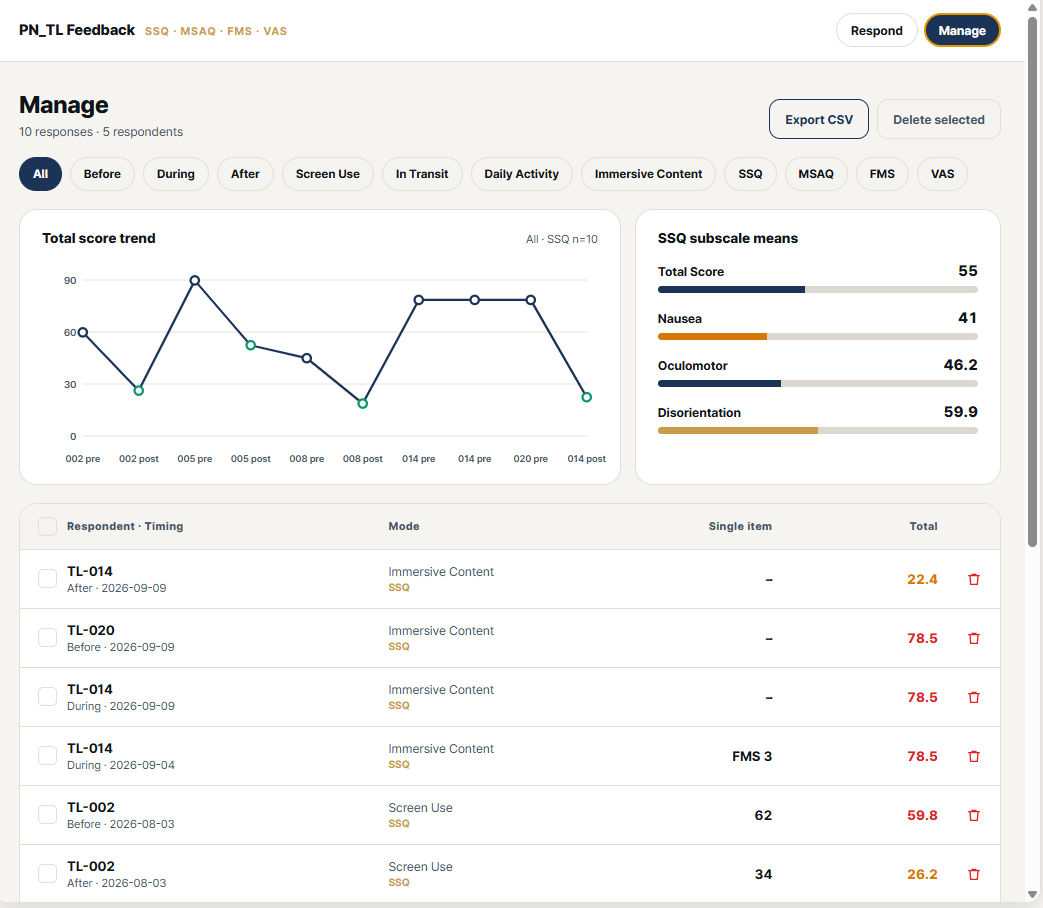Image resolution: width=1043 pixels, height=908 pixels.
Task: Click the page vertical scrollbar thumb
Action: click(1032, 281)
